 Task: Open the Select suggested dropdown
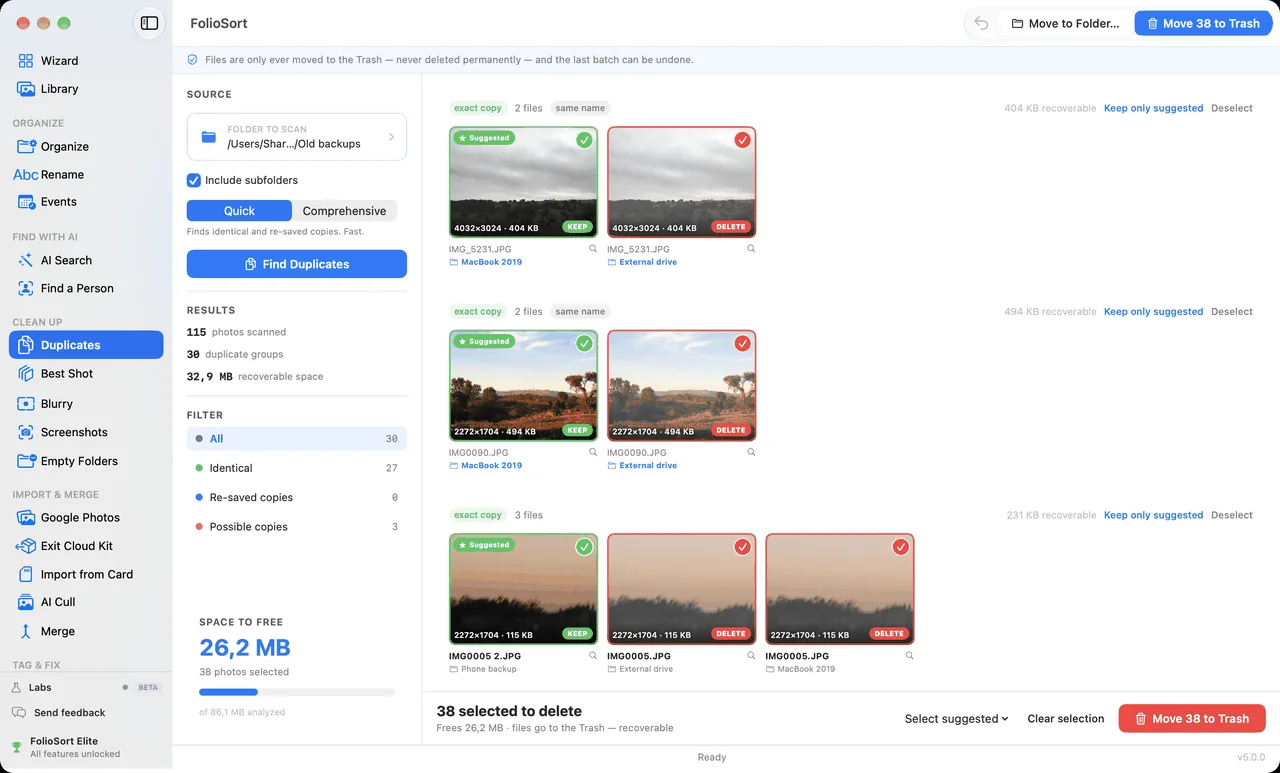pyautogui.click(x=956, y=719)
